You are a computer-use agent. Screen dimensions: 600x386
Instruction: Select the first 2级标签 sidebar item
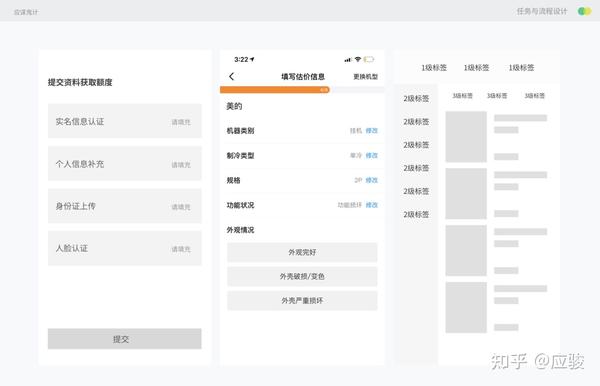click(x=416, y=99)
